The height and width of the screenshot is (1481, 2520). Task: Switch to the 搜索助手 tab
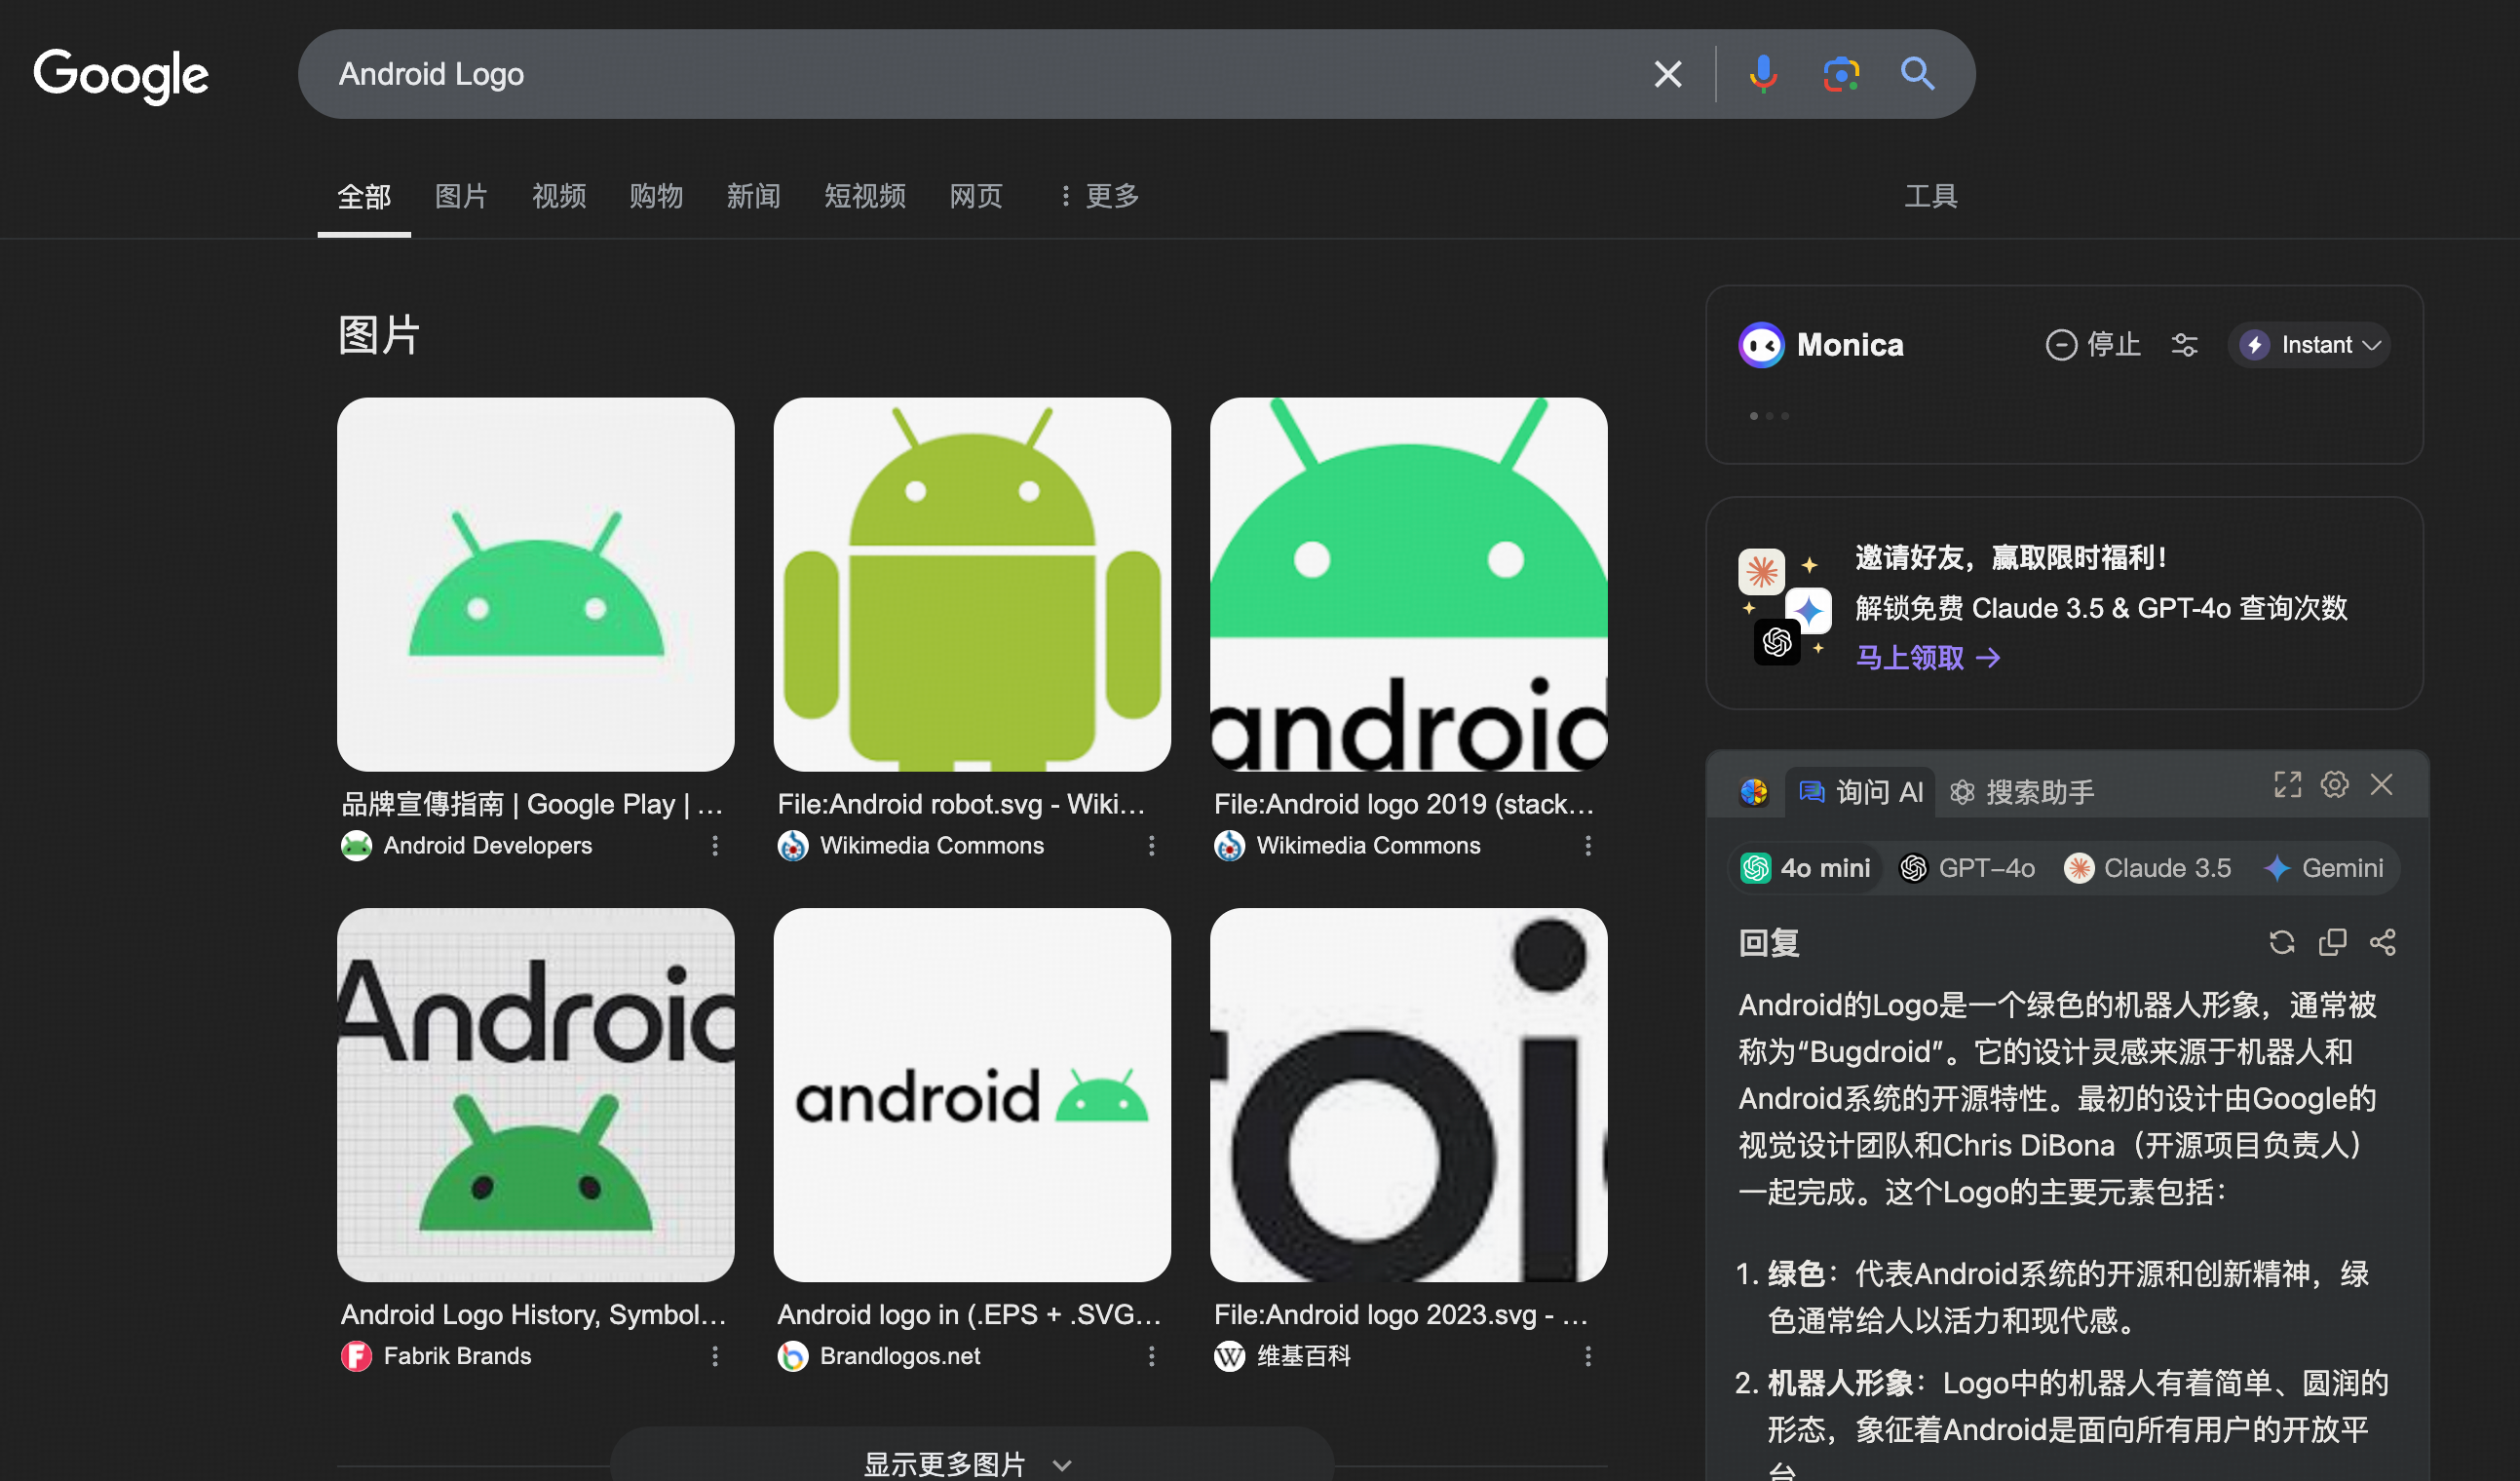point(2022,792)
